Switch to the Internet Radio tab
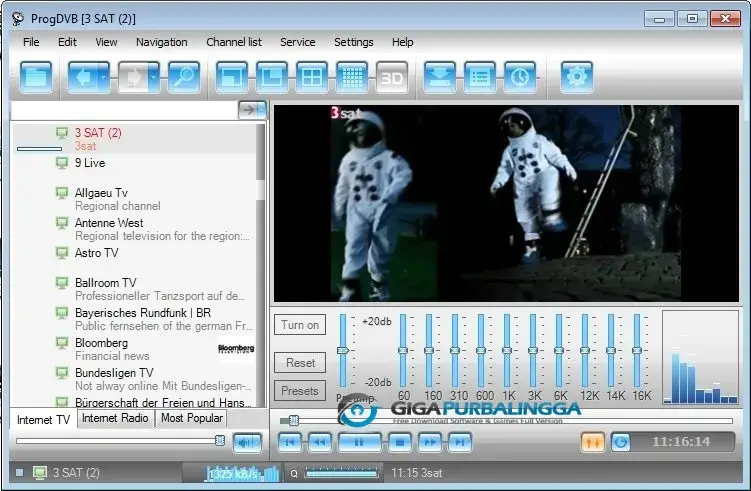The width and height of the screenshot is (751, 491). tap(115, 418)
